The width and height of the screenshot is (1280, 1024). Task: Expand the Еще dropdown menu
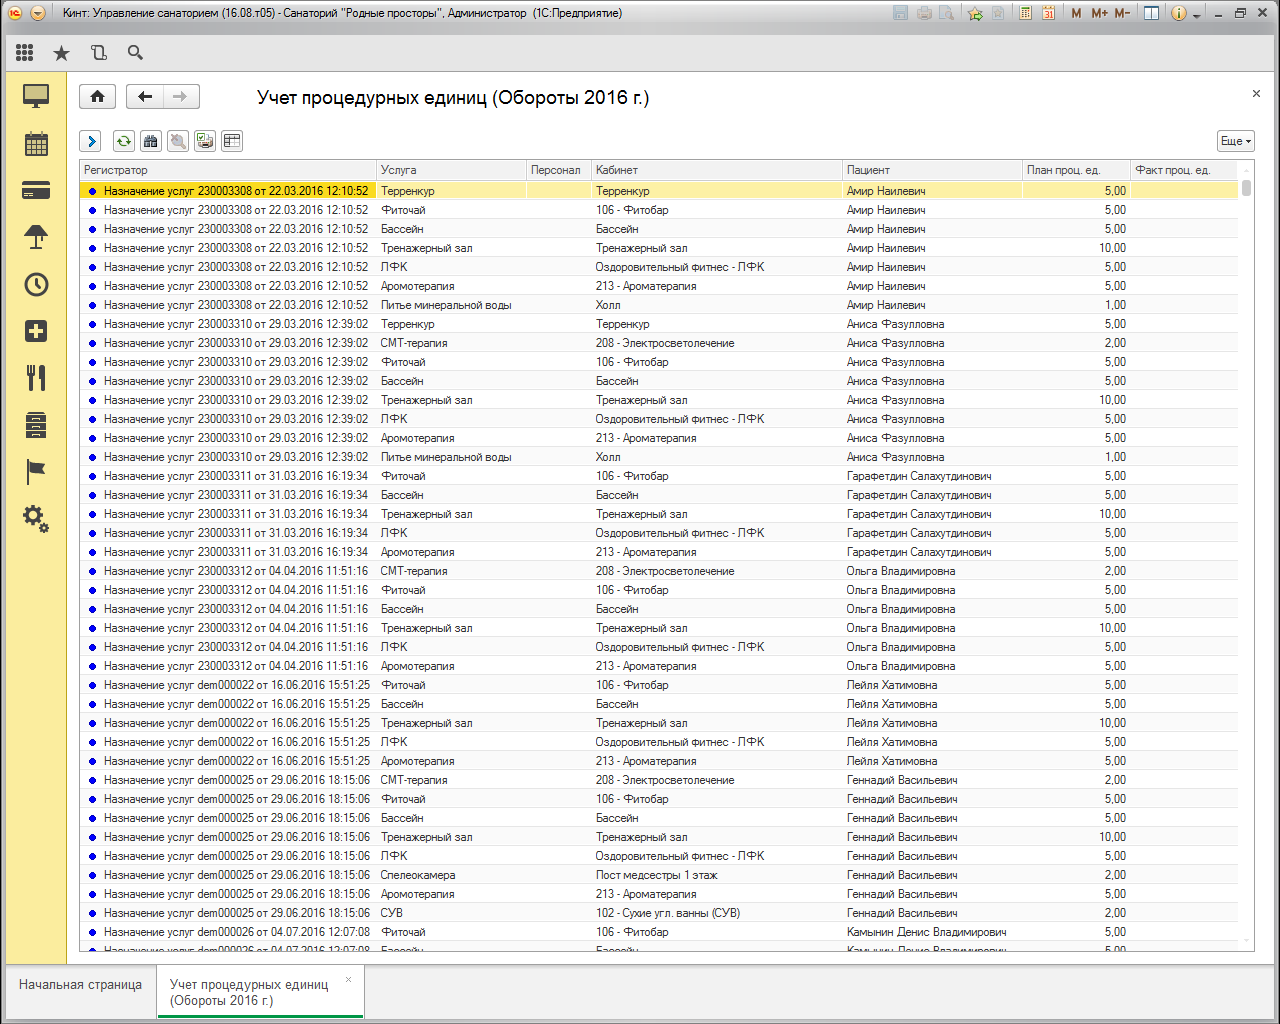pos(1236,141)
